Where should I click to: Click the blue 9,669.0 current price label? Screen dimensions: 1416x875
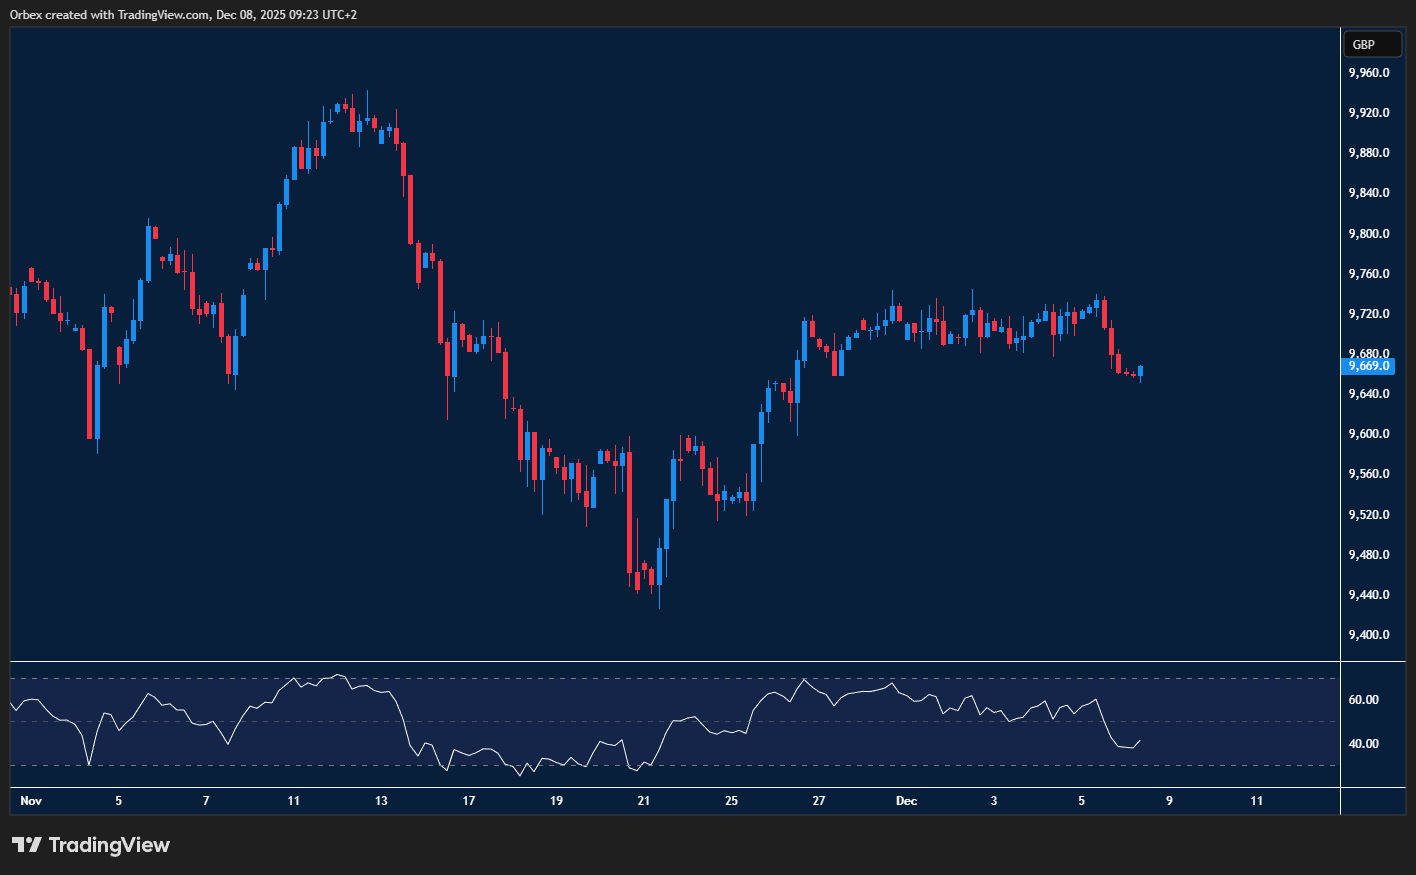pyautogui.click(x=1366, y=366)
